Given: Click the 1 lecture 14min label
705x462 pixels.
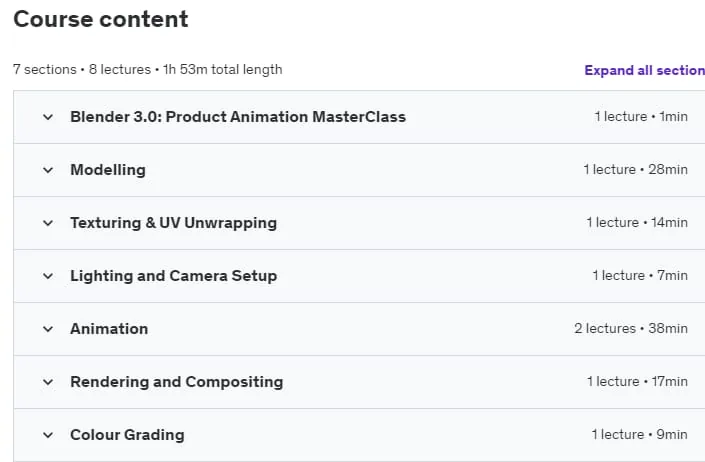Looking at the screenshot, I should 637,222.
